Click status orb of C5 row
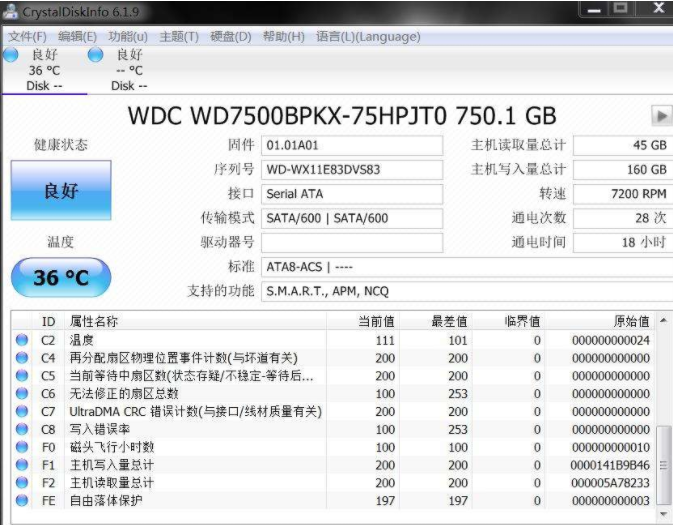Screen dimensions: 673x525 click(x=22, y=376)
